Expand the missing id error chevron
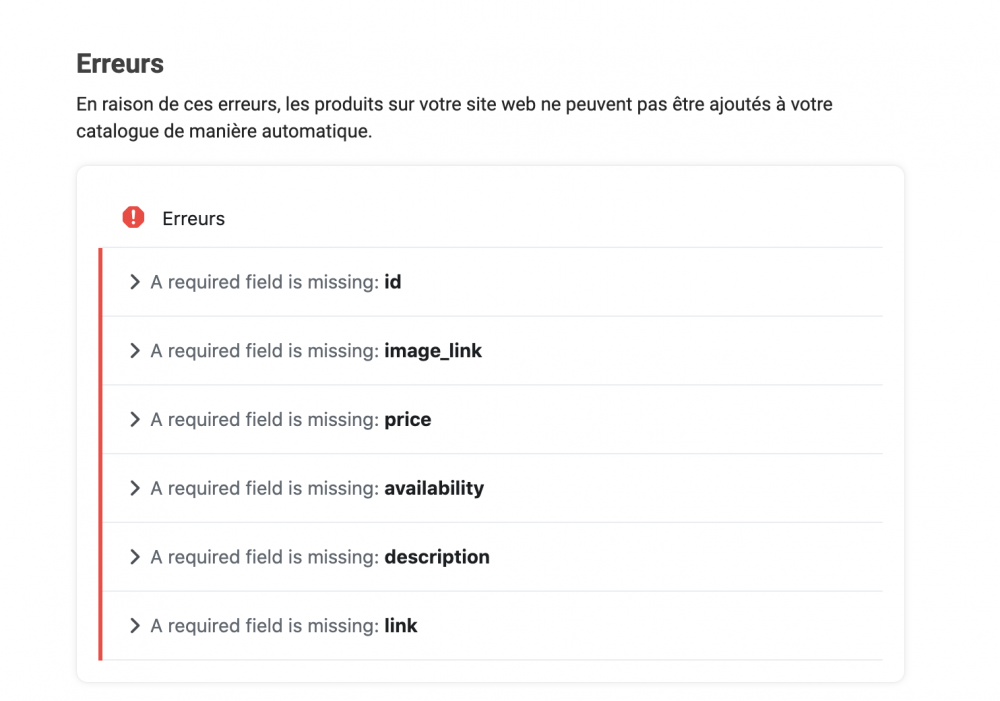1000x701 pixels. click(x=134, y=282)
